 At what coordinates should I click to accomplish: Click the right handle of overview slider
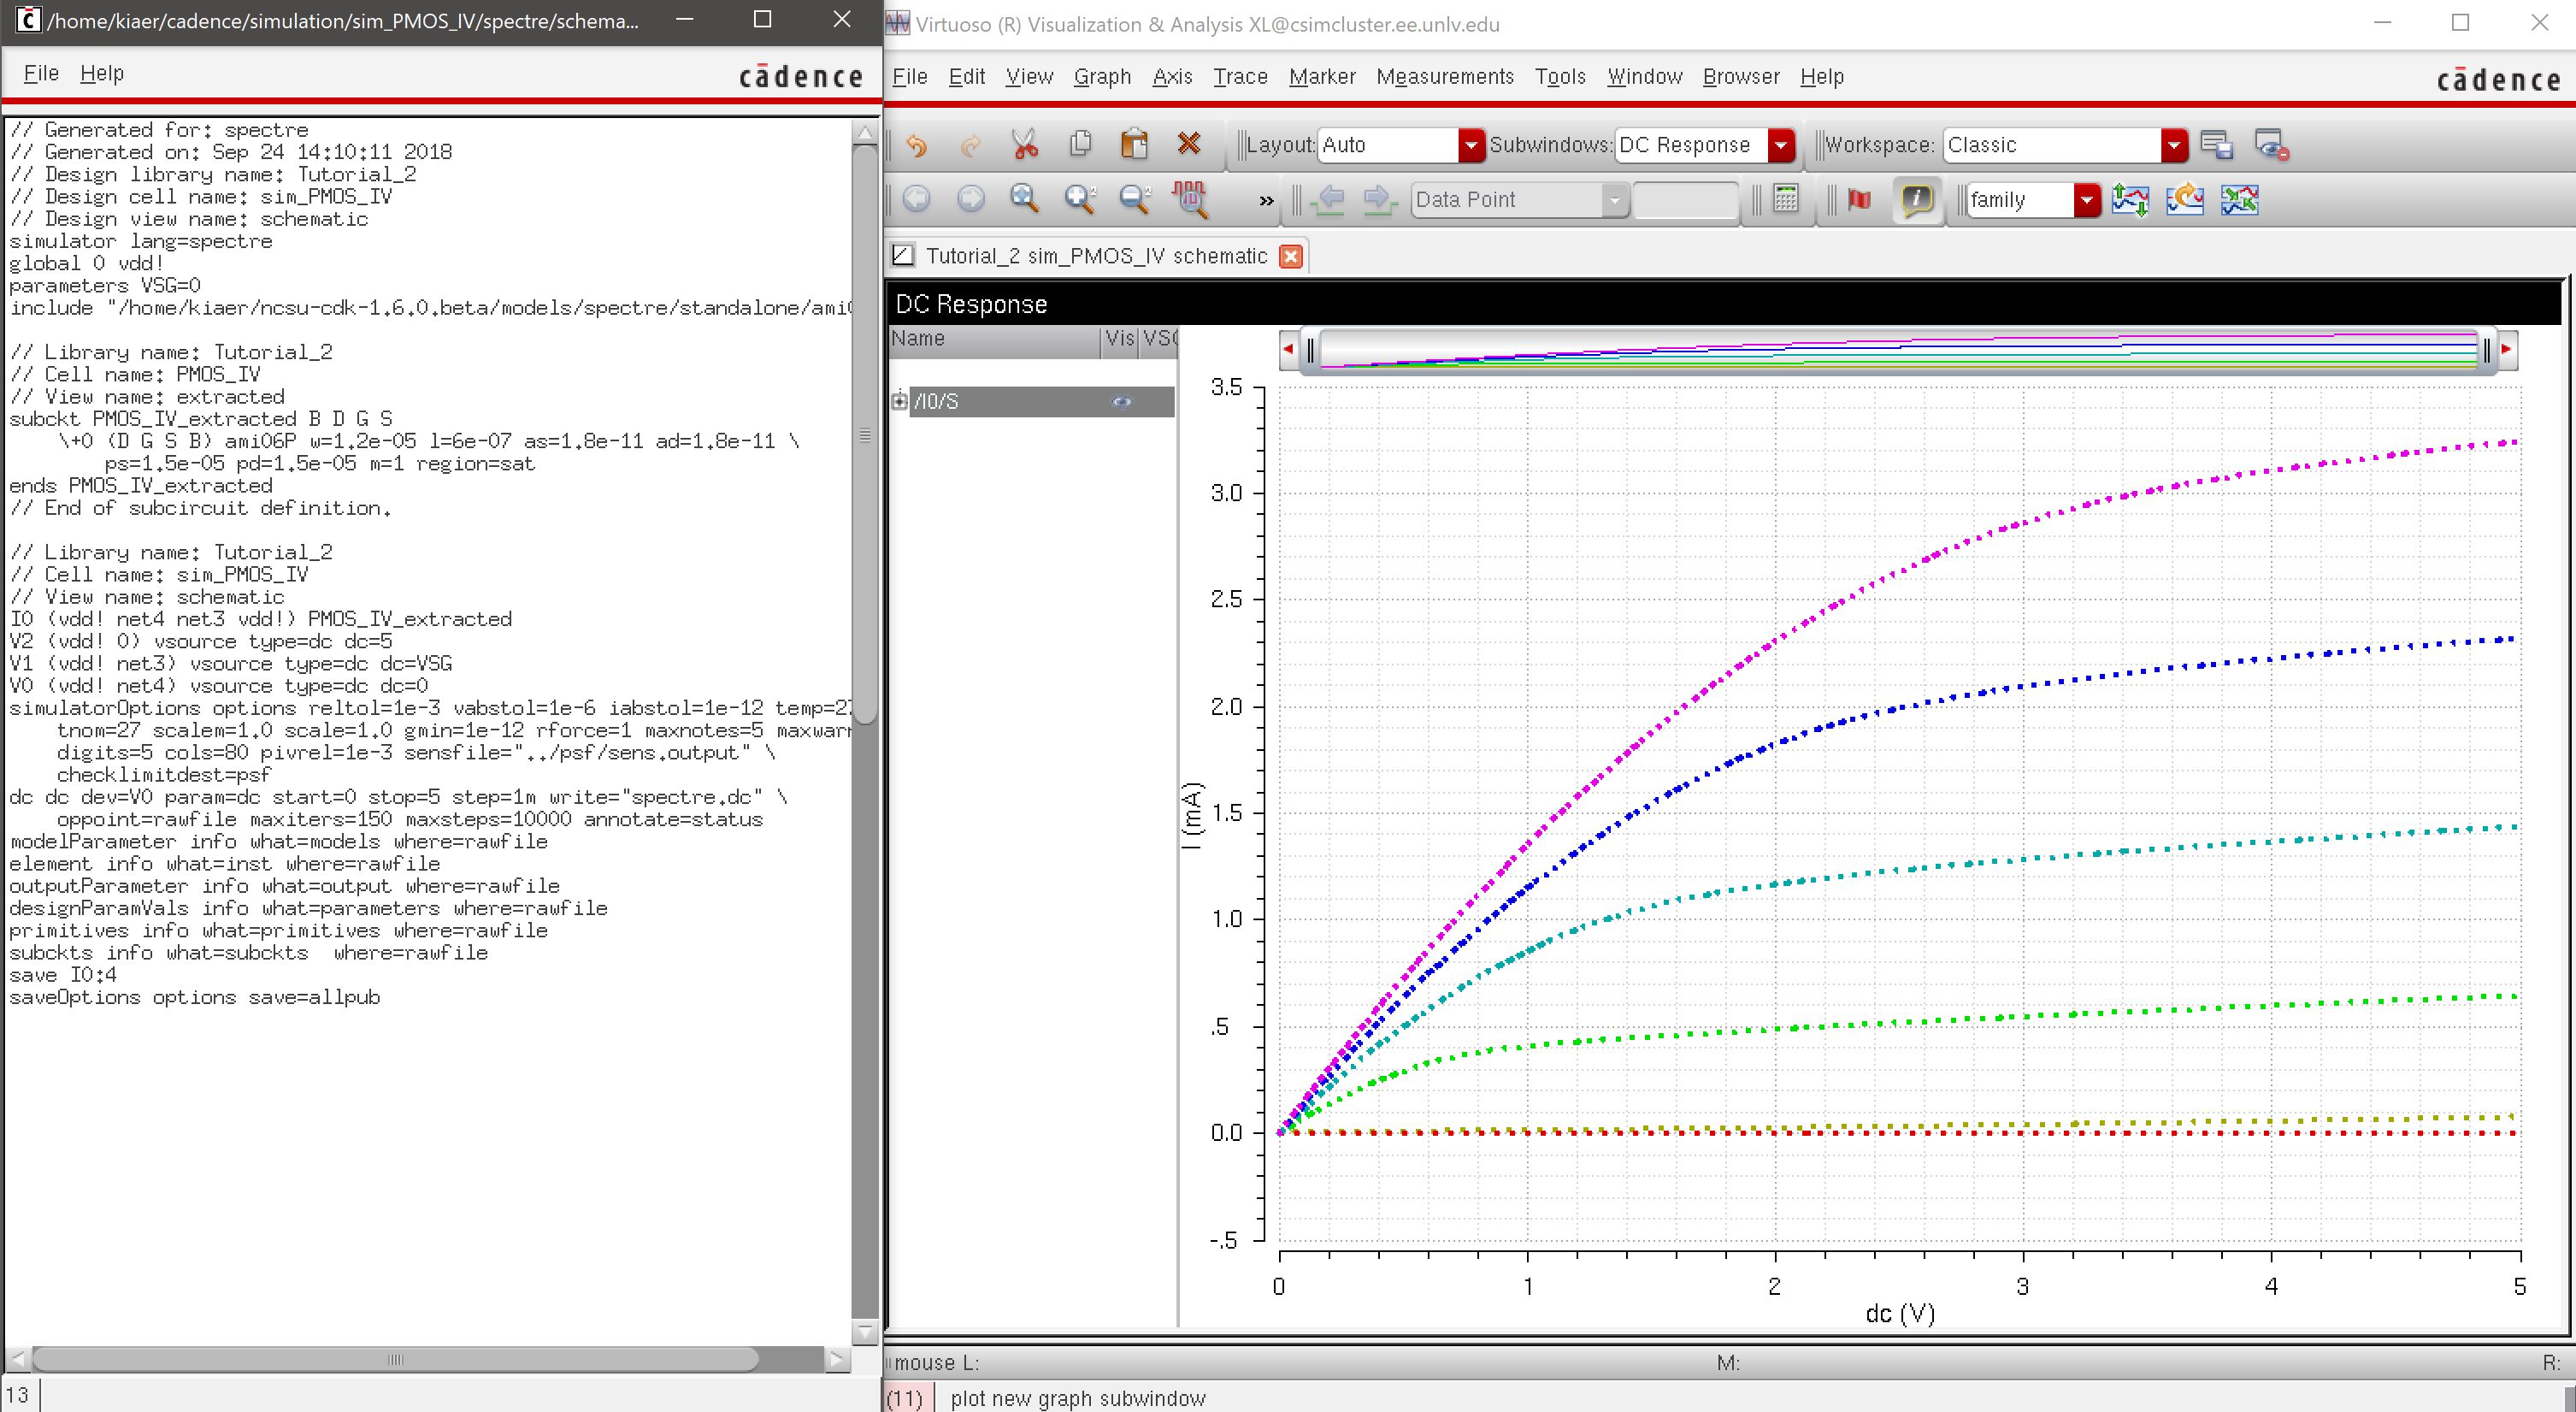pyautogui.click(x=2487, y=350)
